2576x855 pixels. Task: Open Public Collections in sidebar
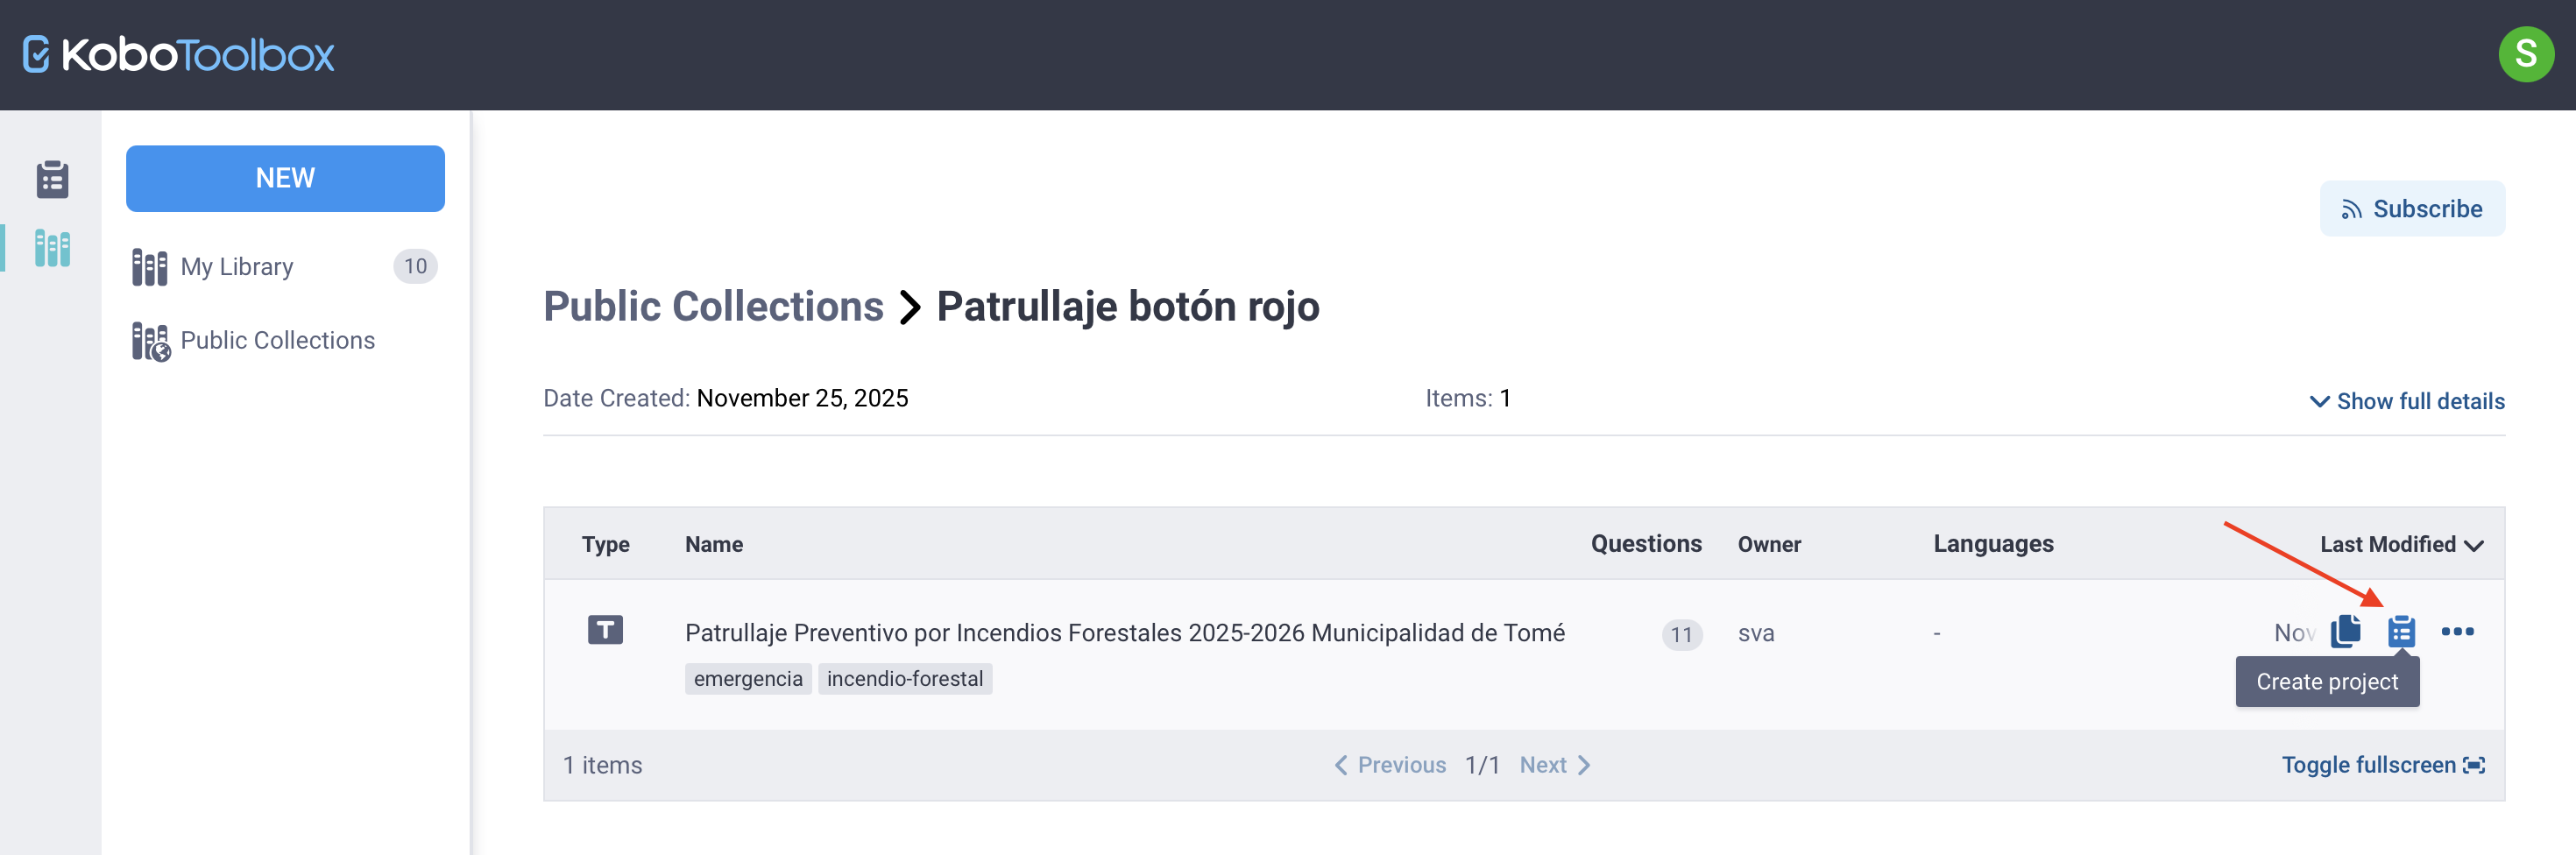point(277,341)
